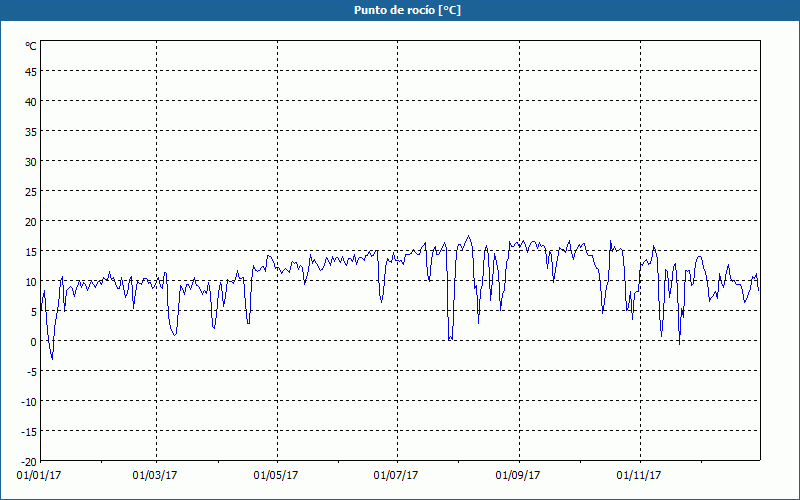Click the -15 value on the y-axis
Image resolution: width=800 pixels, height=500 pixels.
[29, 432]
